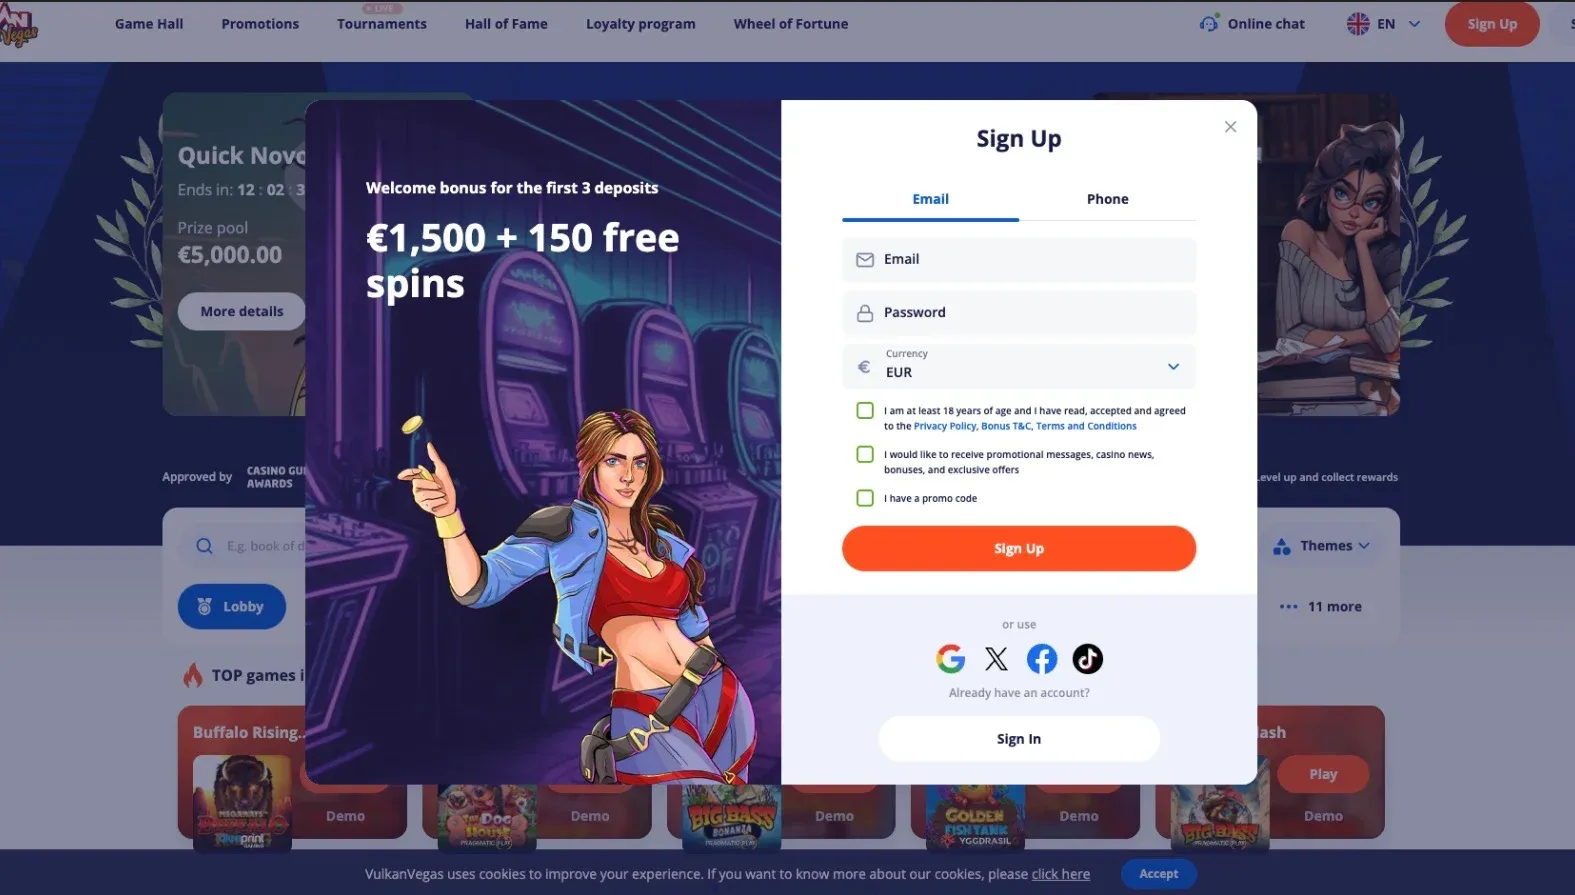Open the EUR currency dropdown
This screenshot has width=1575, height=895.
1018,364
